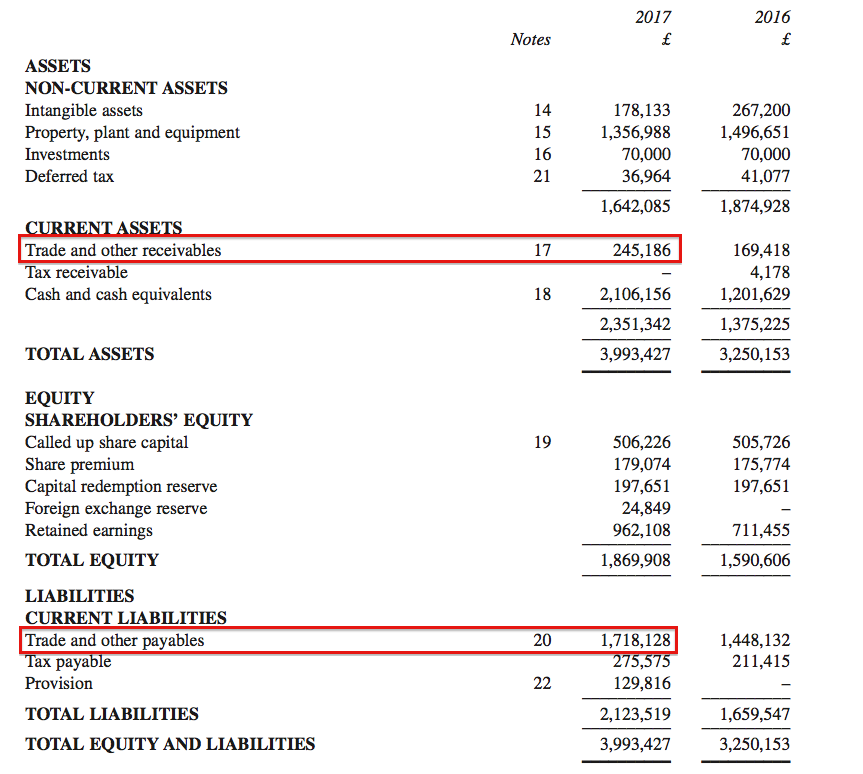Select retained earnings 2017 value 962,108
The width and height of the screenshot is (863, 774).
coord(642,531)
